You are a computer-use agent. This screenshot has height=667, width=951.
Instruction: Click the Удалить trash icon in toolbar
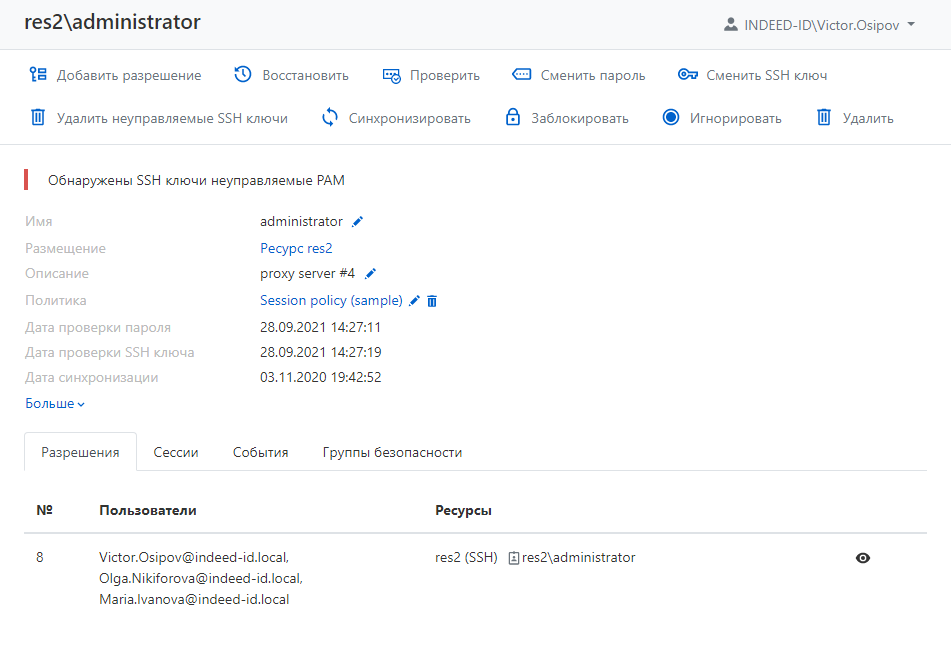(824, 118)
